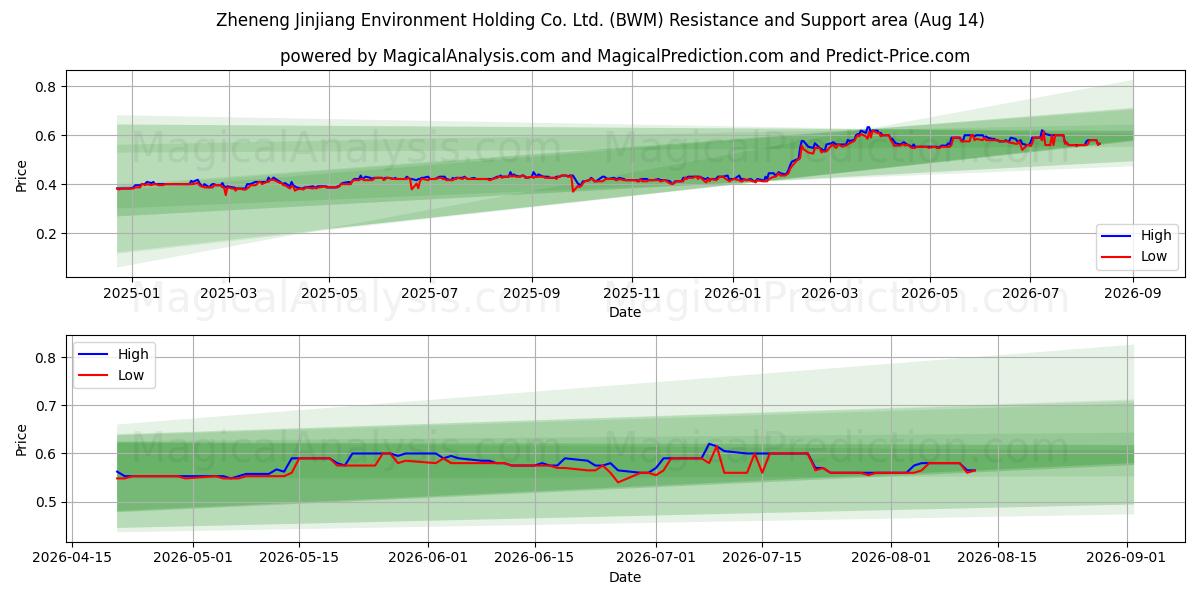Click the bottom chart '0.8' price tick
Viewport: 1200px width, 600px height.
[x=48, y=357]
